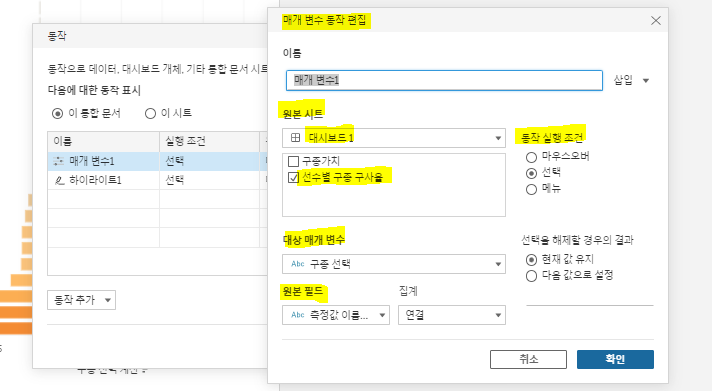
Task: Open the 측정값 이름 source field dropdown
Action: point(336,315)
